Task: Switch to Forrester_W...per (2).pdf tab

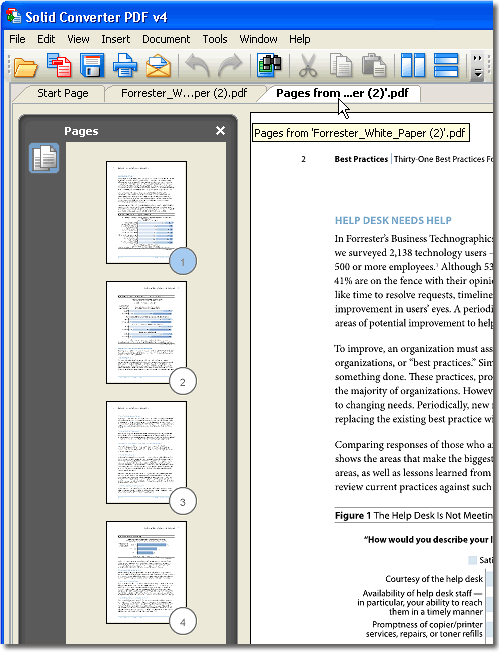Action: coord(184,93)
